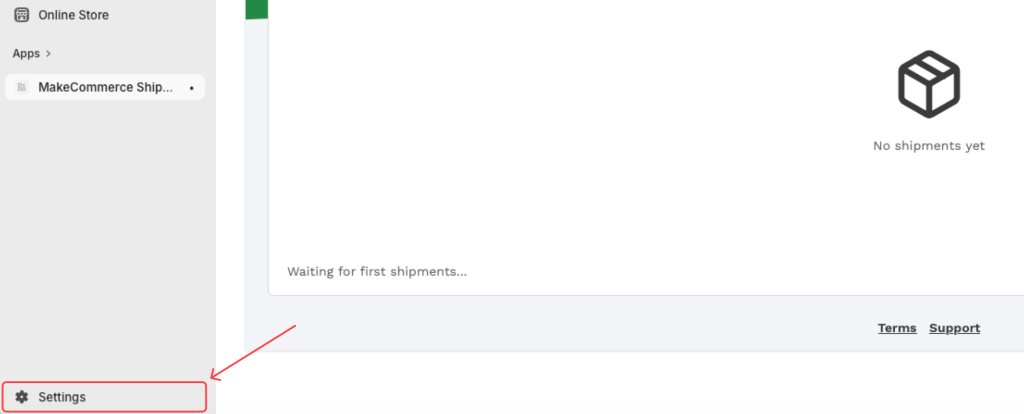Click the Online Store storefront icon
The width and height of the screenshot is (1024, 414).
[22, 15]
